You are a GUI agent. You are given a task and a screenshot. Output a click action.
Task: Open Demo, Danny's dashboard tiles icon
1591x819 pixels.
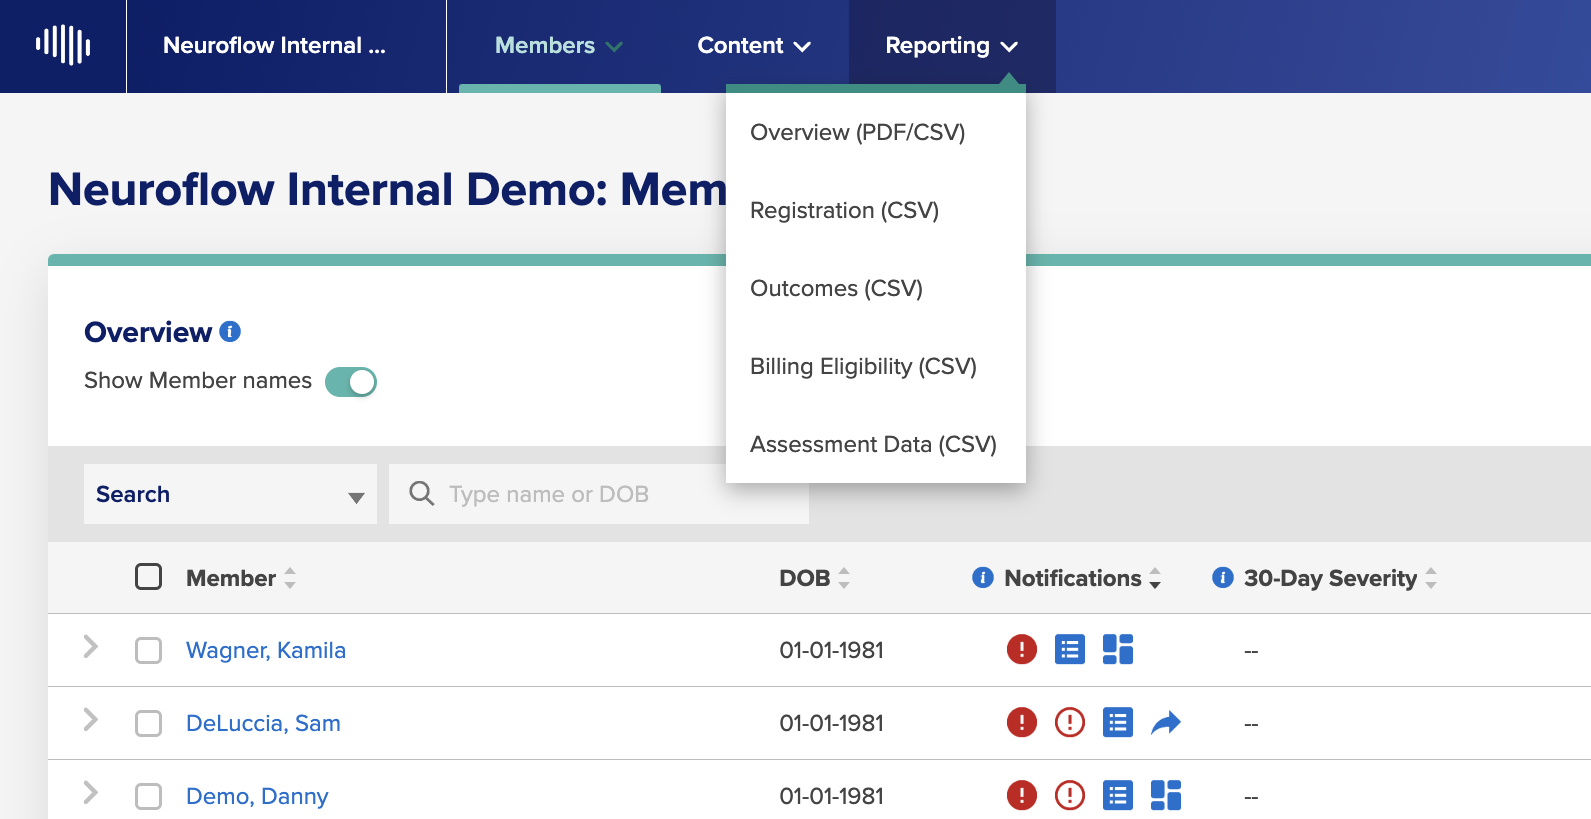coord(1165,795)
